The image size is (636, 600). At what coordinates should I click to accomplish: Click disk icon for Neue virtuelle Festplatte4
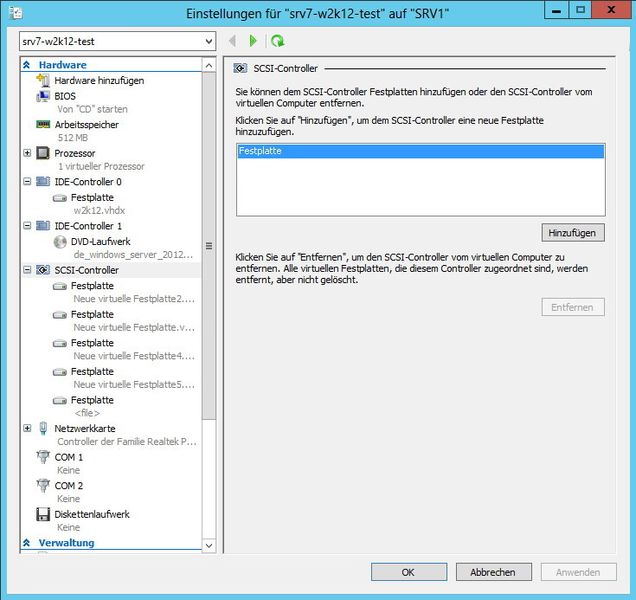coord(60,343)
